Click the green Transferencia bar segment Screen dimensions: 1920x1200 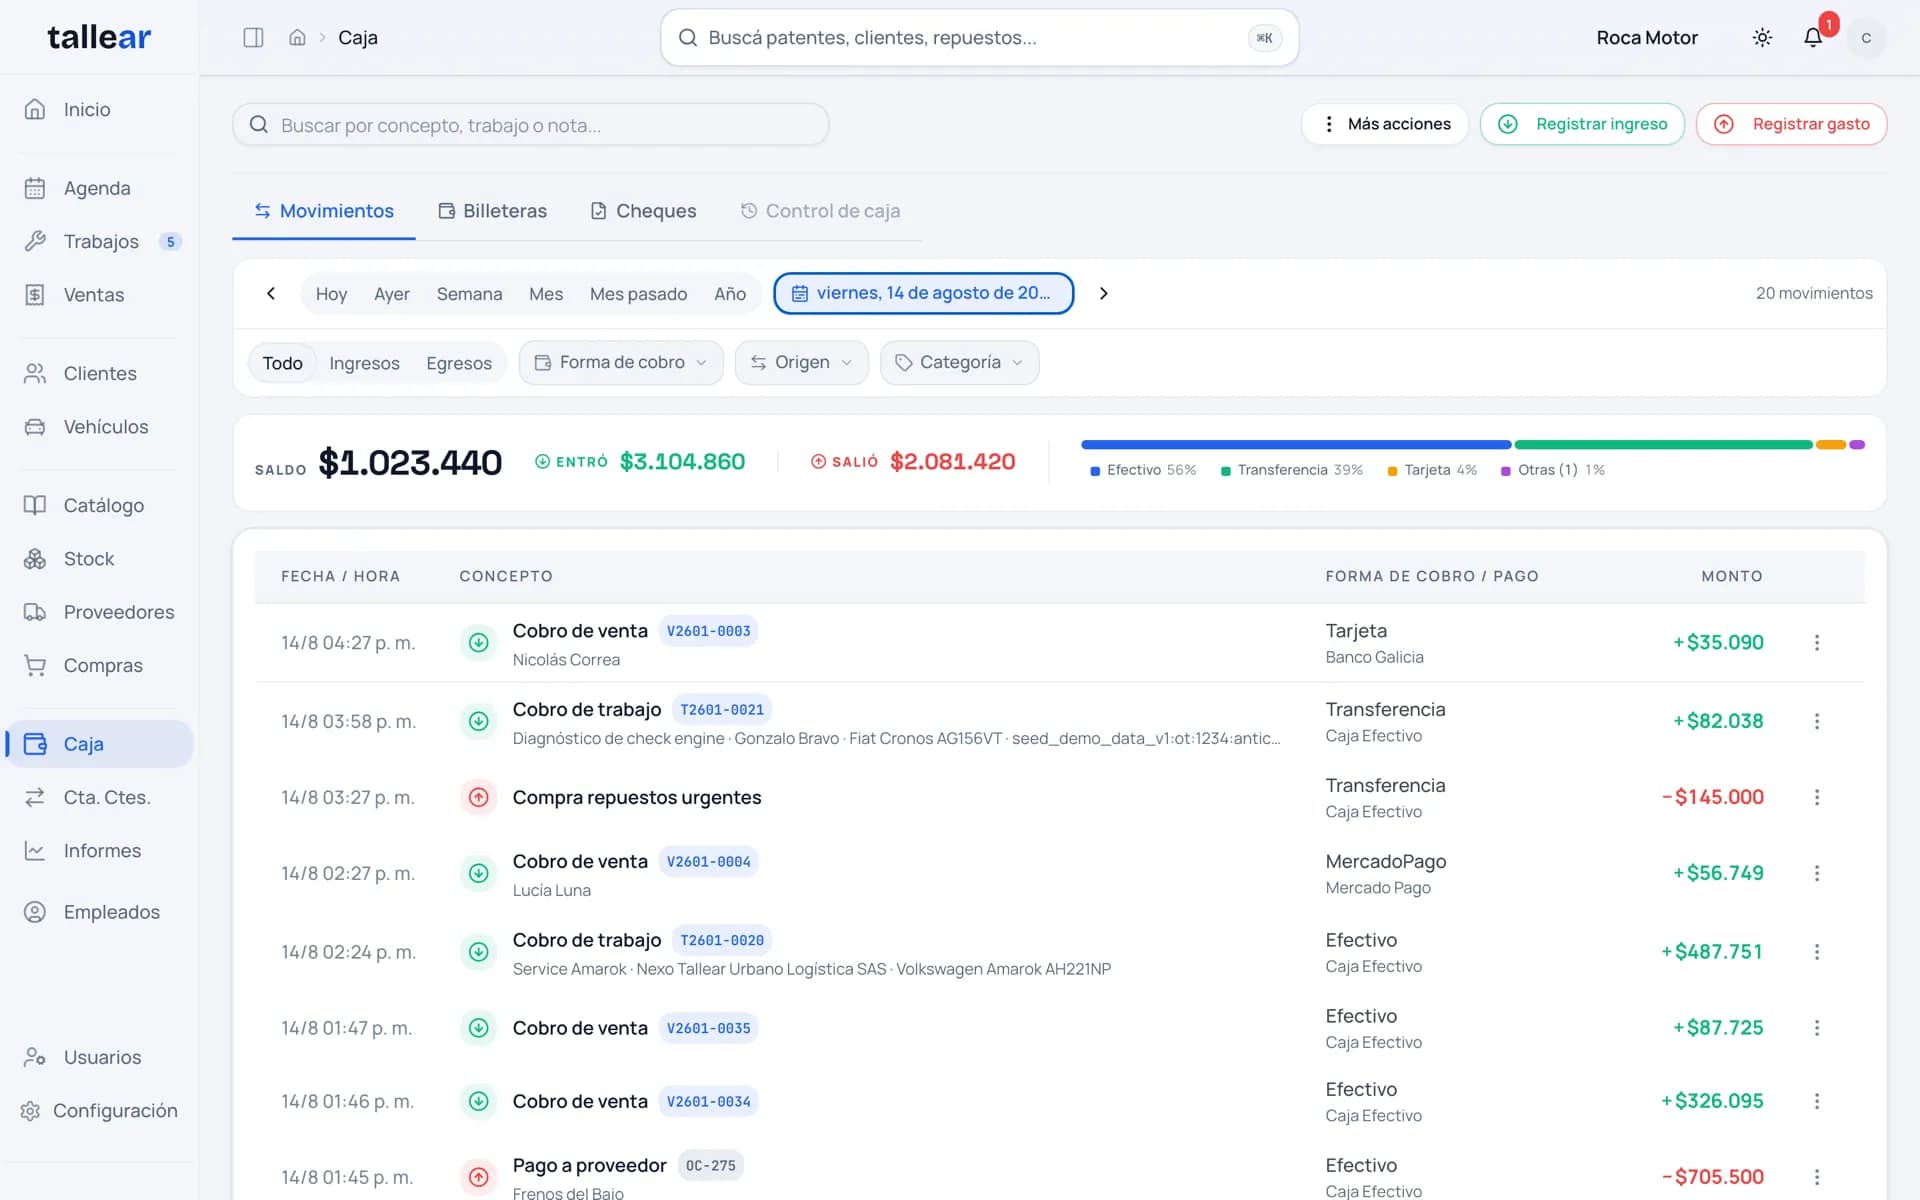(1664, 445)
